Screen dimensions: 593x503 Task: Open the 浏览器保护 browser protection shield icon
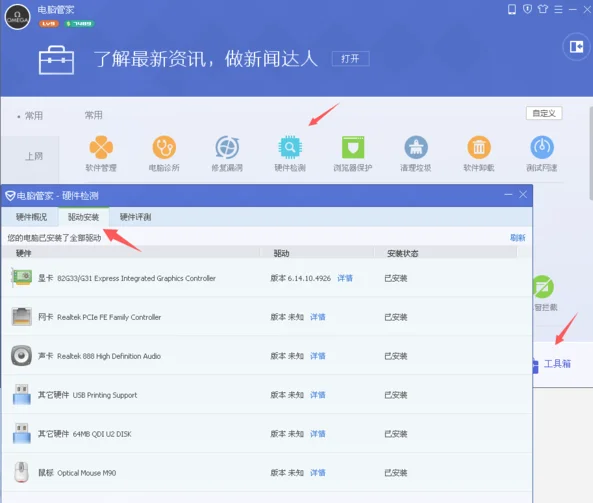pos(353,147)
